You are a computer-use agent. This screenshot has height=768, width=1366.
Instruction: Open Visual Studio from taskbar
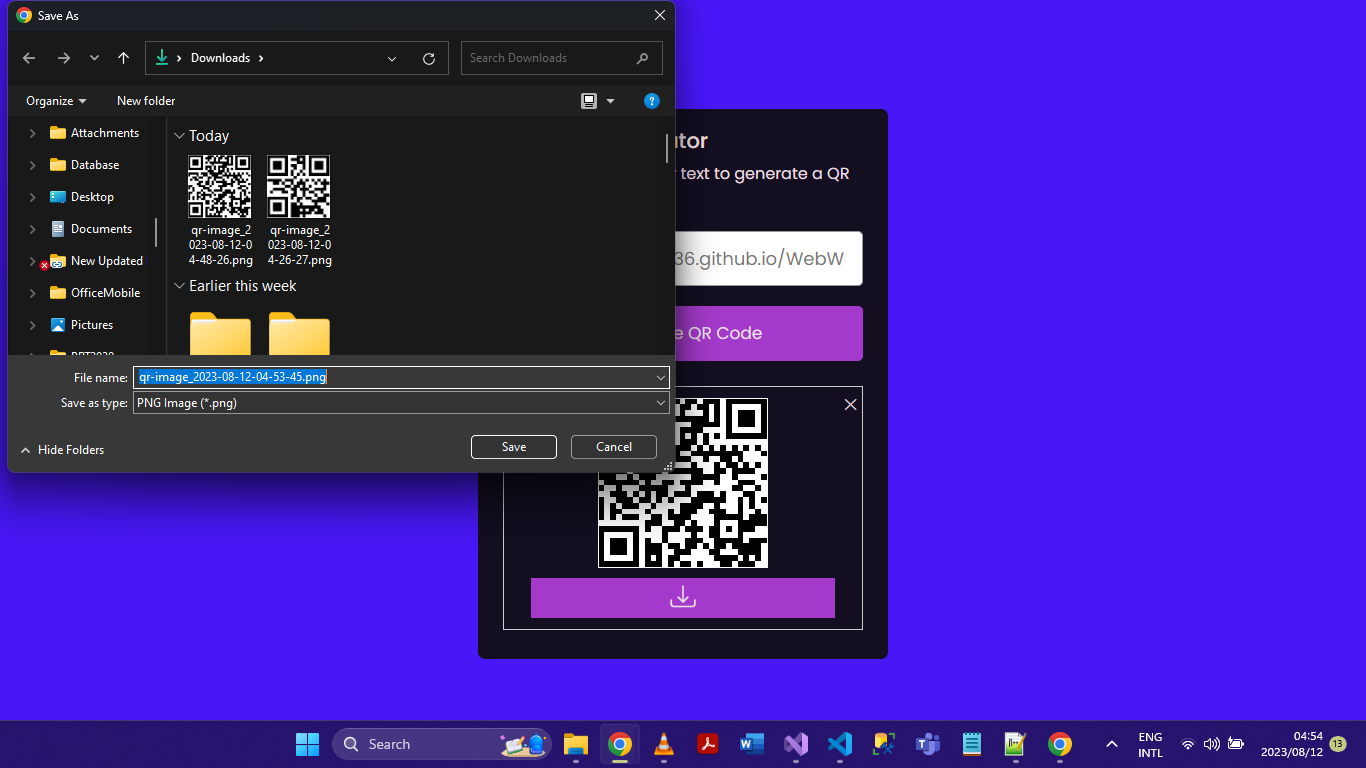[796, 744]
